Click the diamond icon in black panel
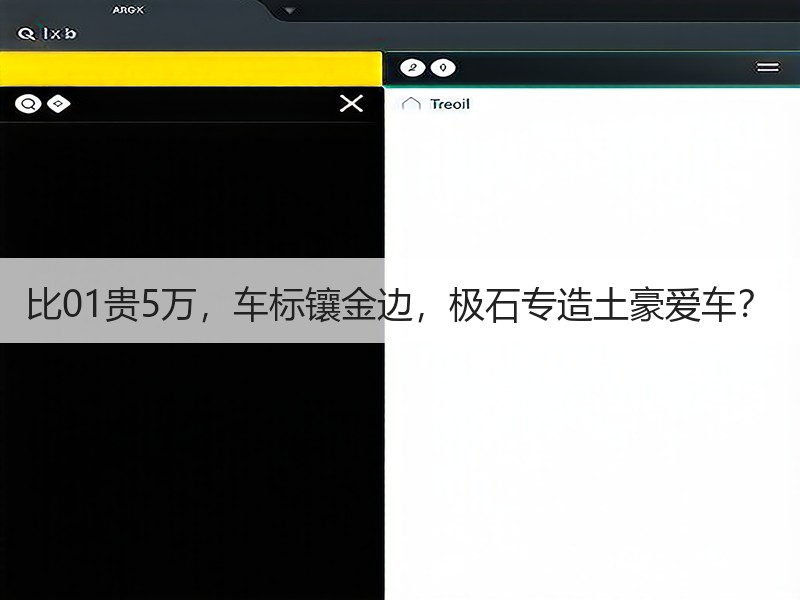This screenshot has height=600, width=800. (x=59, y=104)
